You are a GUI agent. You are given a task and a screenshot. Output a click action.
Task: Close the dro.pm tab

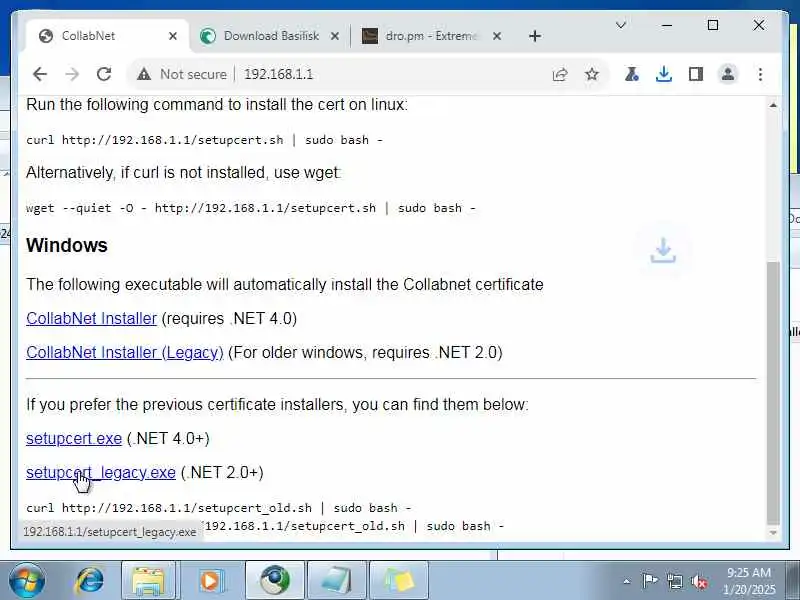click(497, 36)
